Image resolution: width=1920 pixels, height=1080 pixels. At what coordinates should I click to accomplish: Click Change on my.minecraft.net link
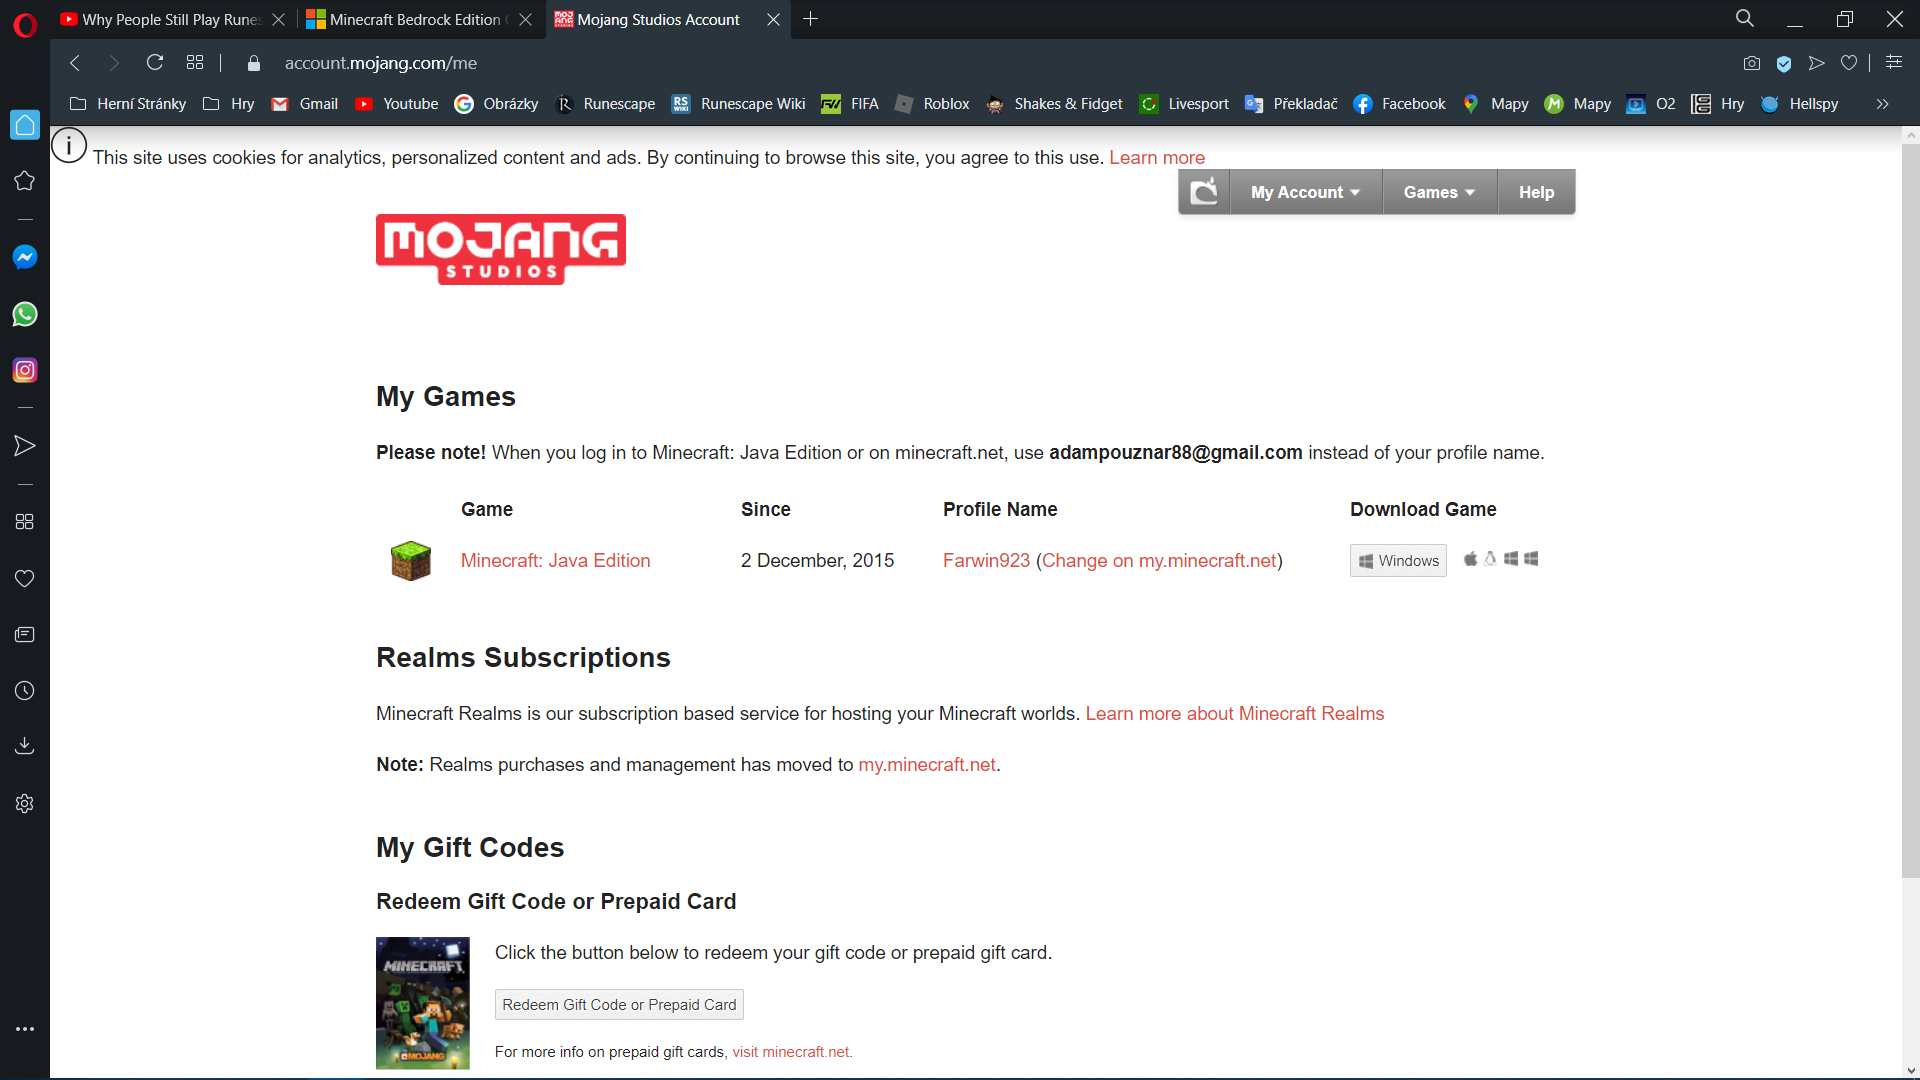(1159, 561)
